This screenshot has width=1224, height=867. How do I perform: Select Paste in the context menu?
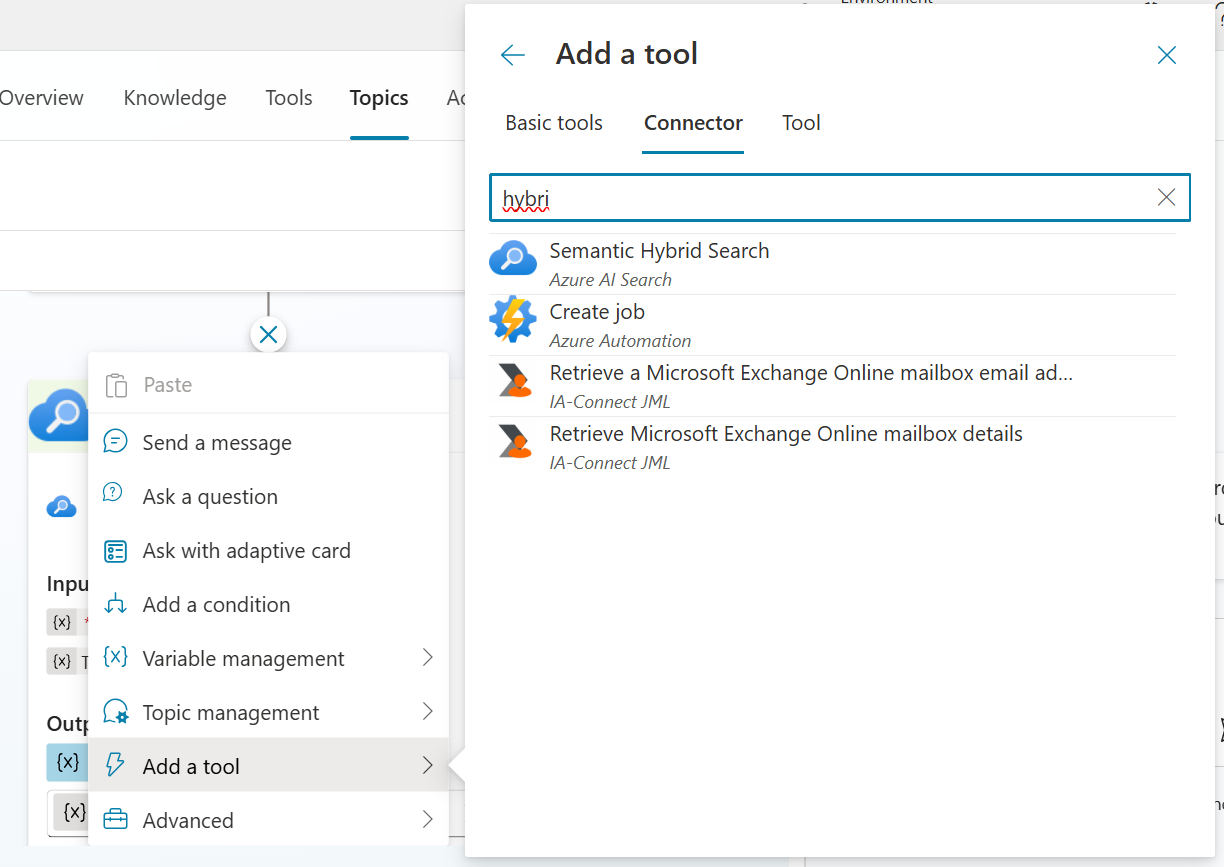coord(268,385)
